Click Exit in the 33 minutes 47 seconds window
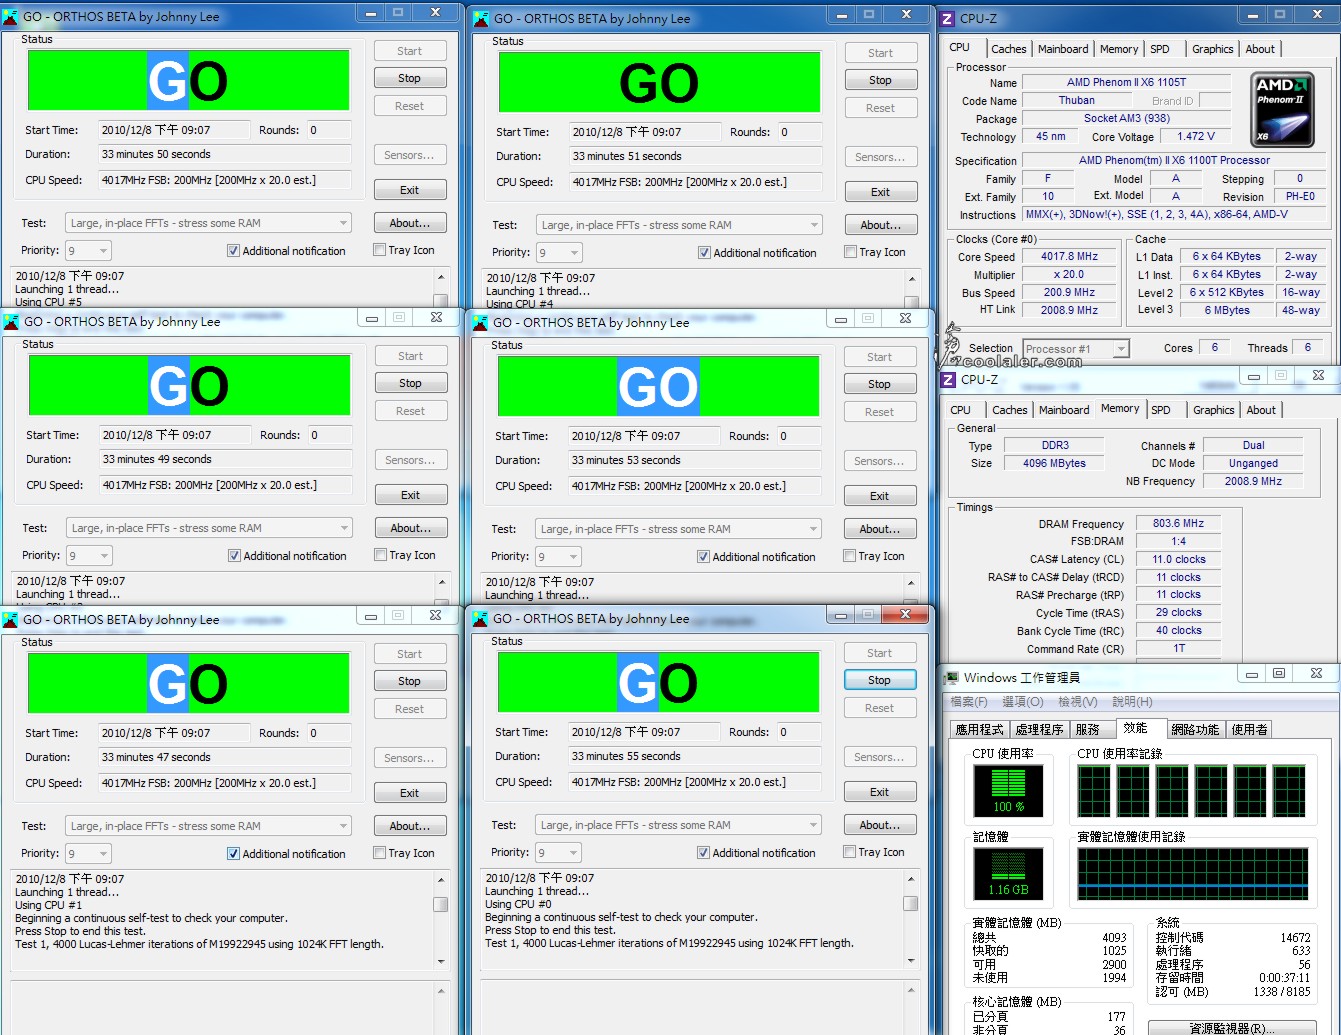 [x=410, y=793]
